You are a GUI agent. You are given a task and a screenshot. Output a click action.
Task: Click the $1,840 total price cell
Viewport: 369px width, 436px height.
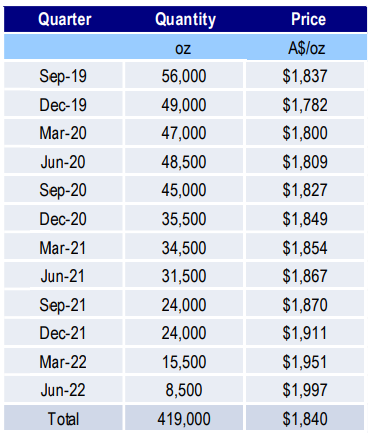305,419
